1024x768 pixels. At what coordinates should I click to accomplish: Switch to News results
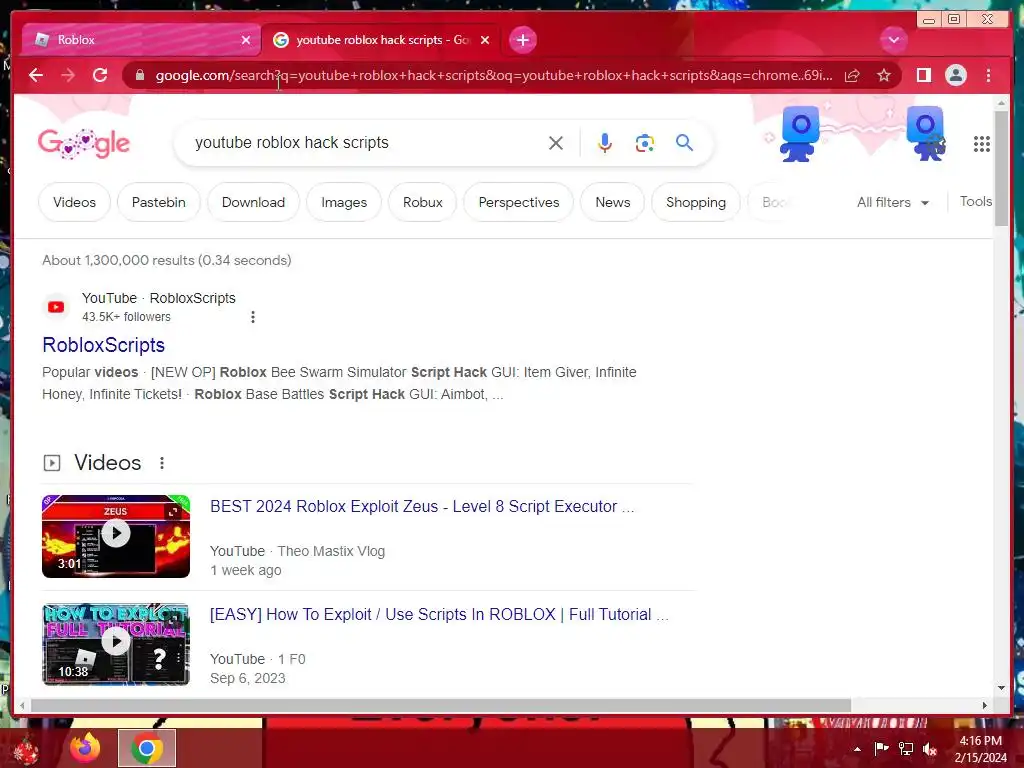[613, 202]
